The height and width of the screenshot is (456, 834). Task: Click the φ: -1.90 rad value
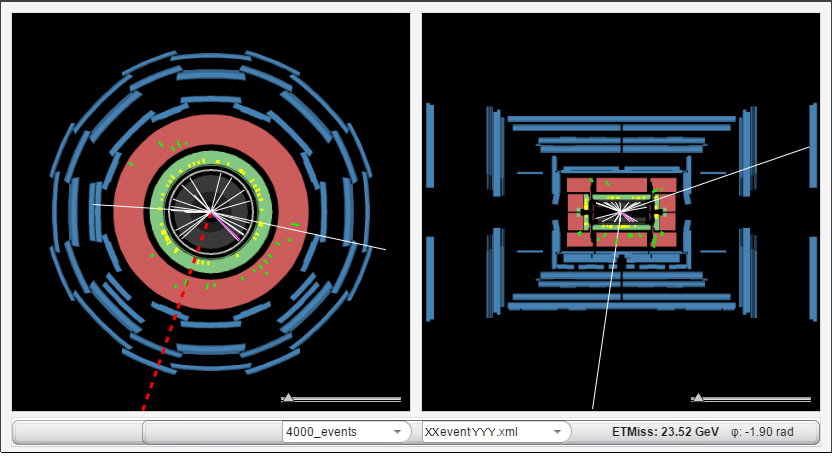(762, 432)
